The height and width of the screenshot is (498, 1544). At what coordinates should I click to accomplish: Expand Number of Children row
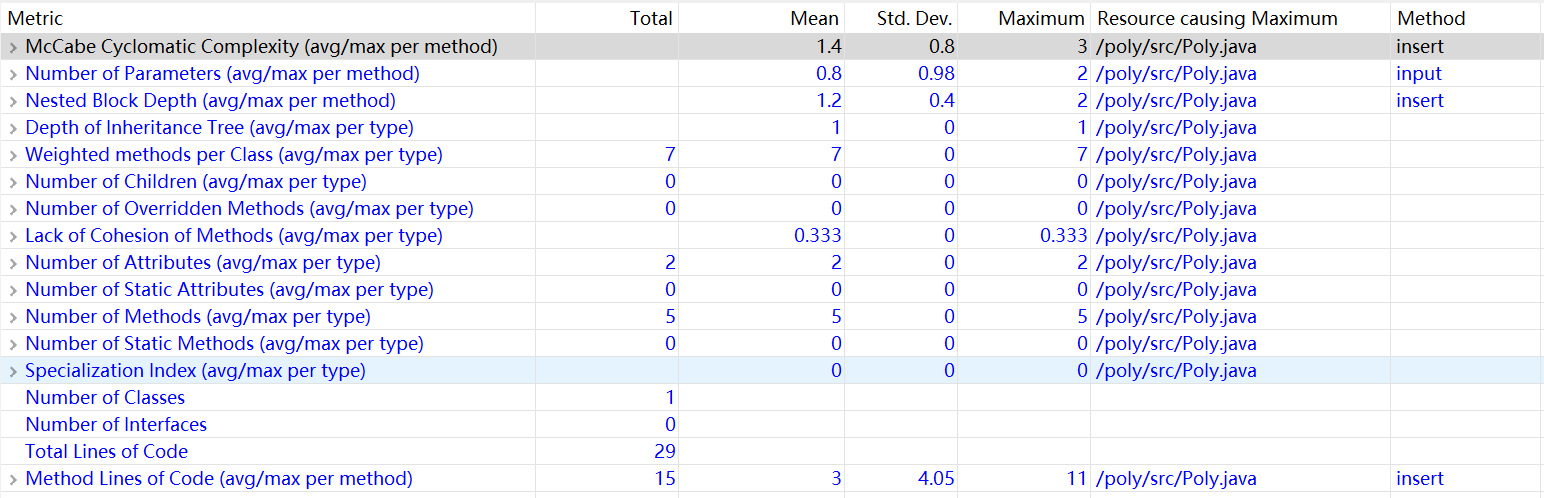point(12,182)
